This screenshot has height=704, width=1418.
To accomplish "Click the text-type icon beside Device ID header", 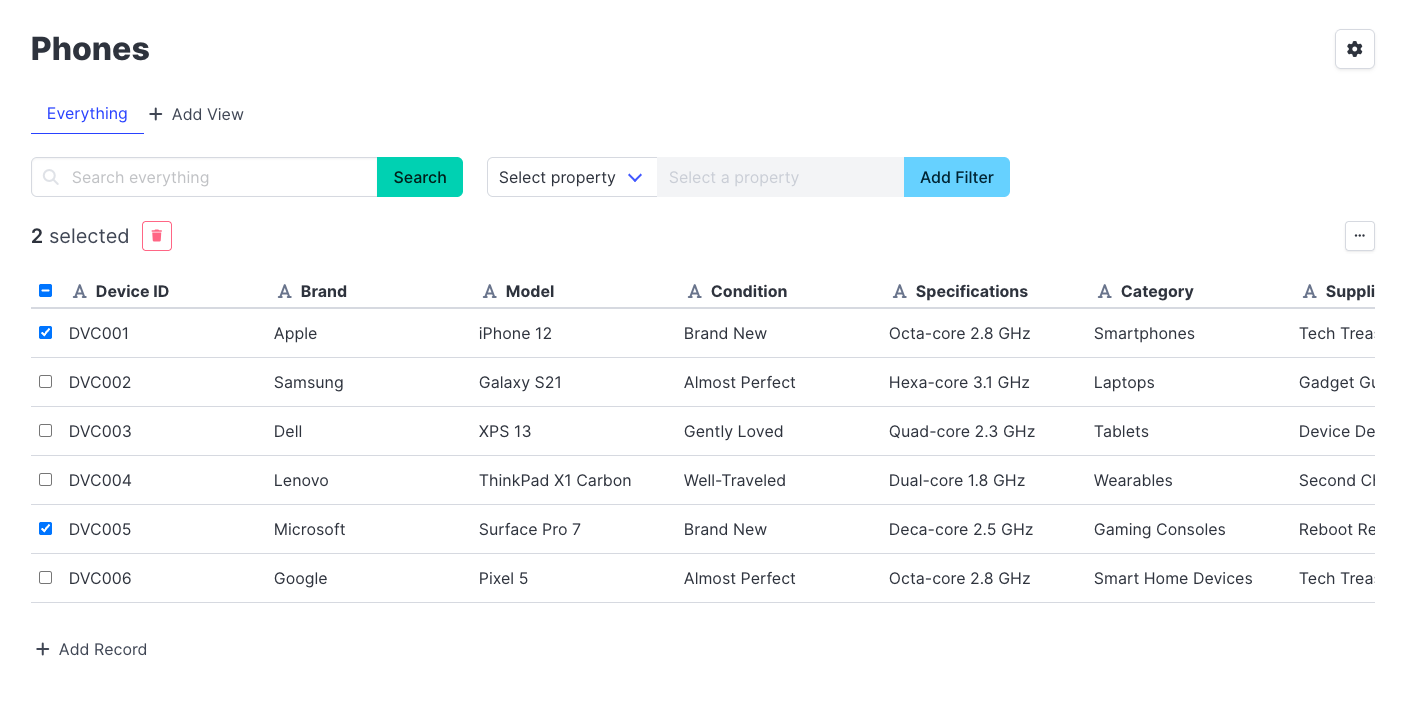I will coord(79,291).
